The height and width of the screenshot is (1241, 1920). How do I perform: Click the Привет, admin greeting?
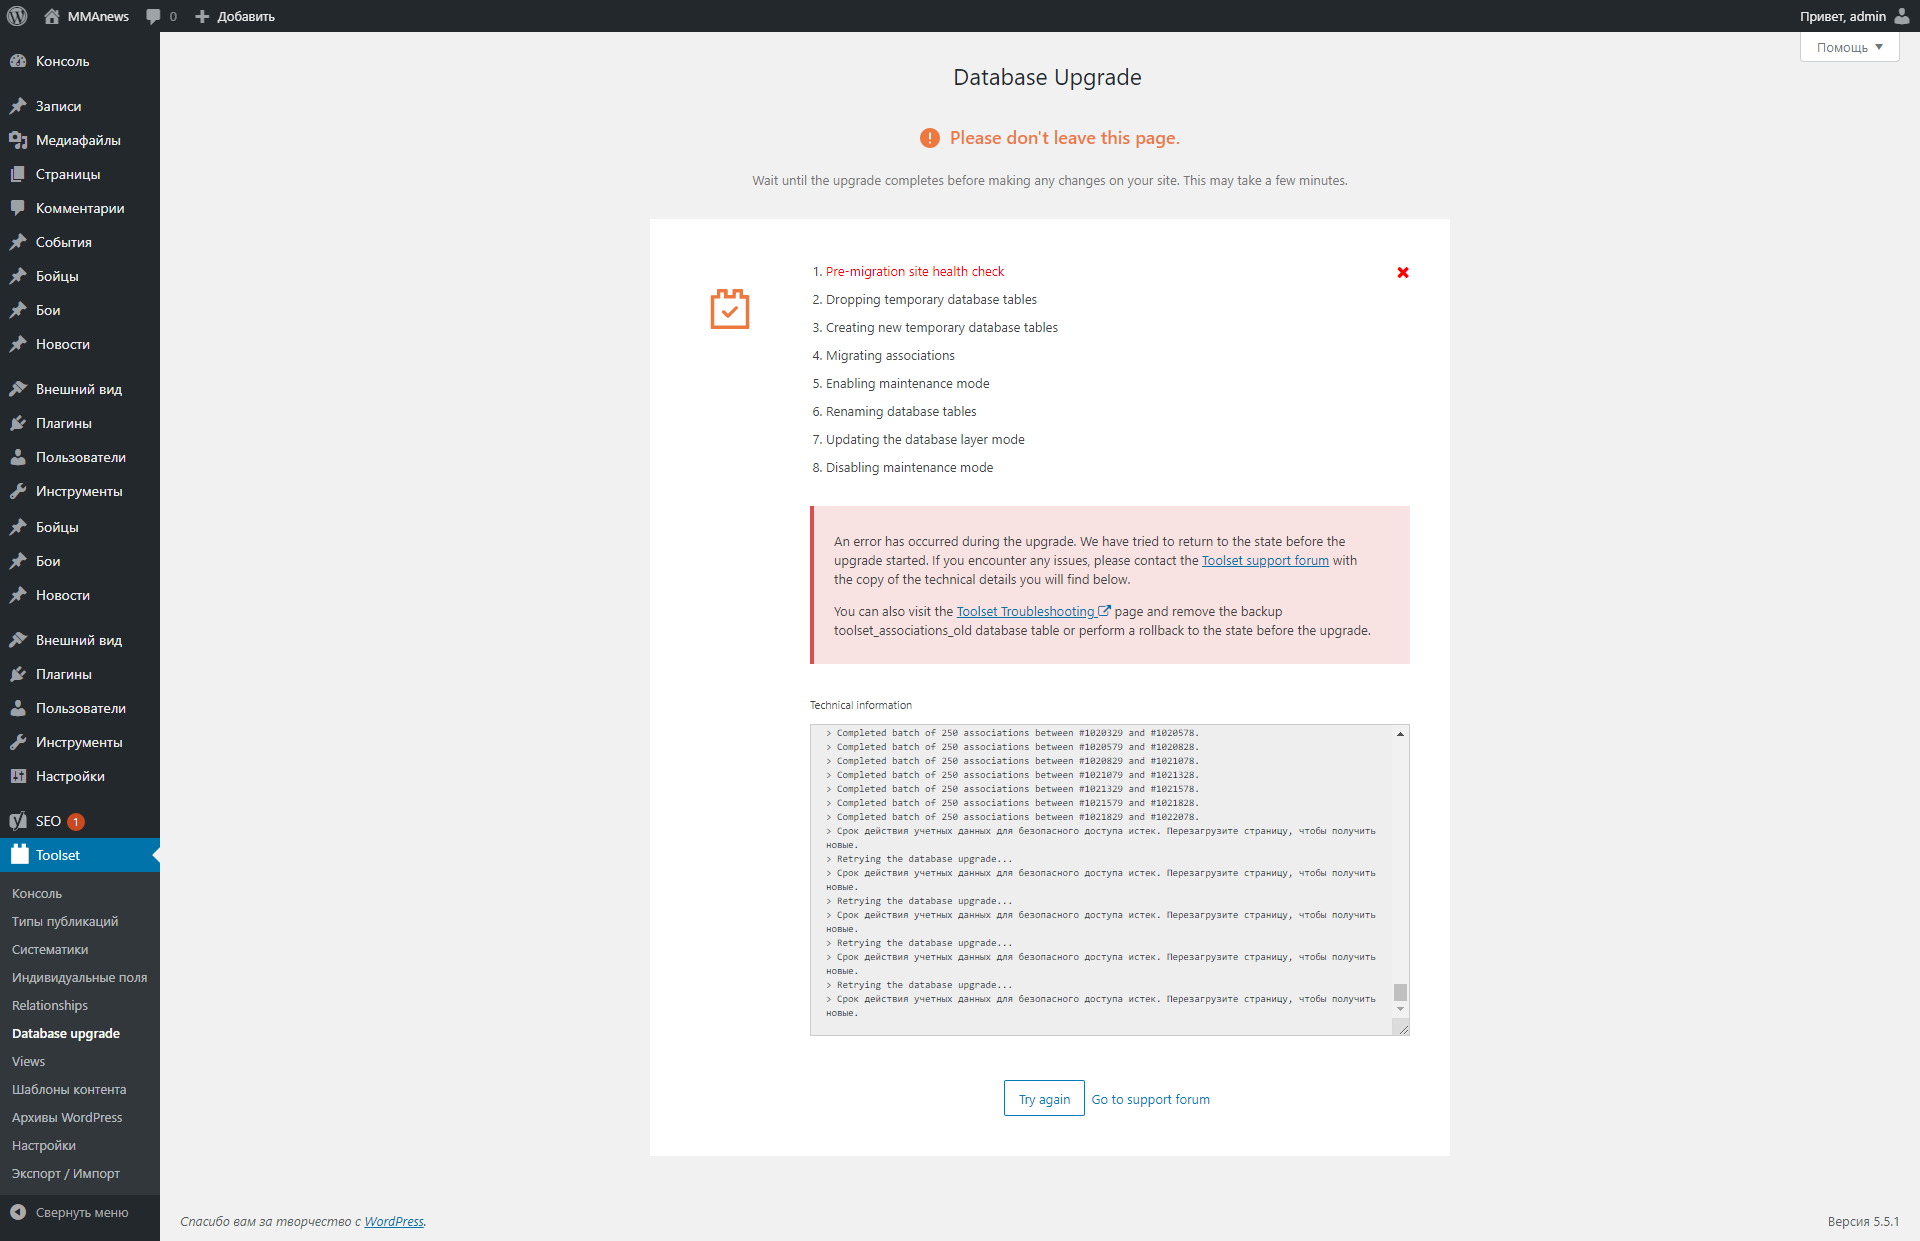pos(1843,16)
